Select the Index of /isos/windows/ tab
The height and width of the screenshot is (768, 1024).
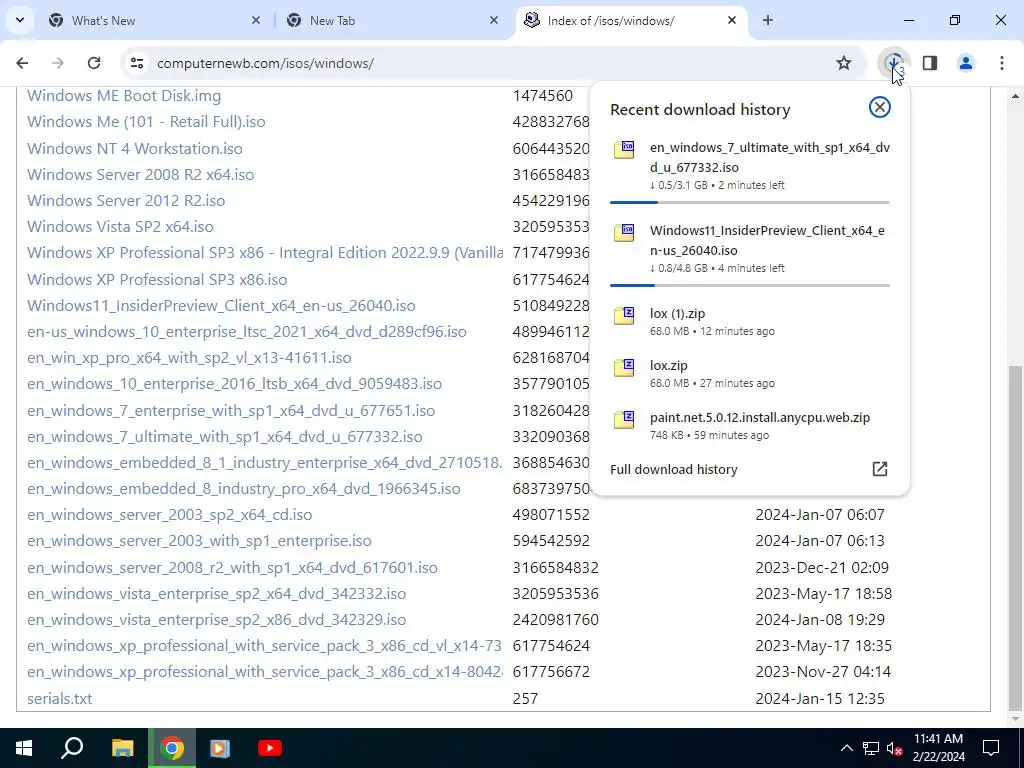click(x=632, y=20)
